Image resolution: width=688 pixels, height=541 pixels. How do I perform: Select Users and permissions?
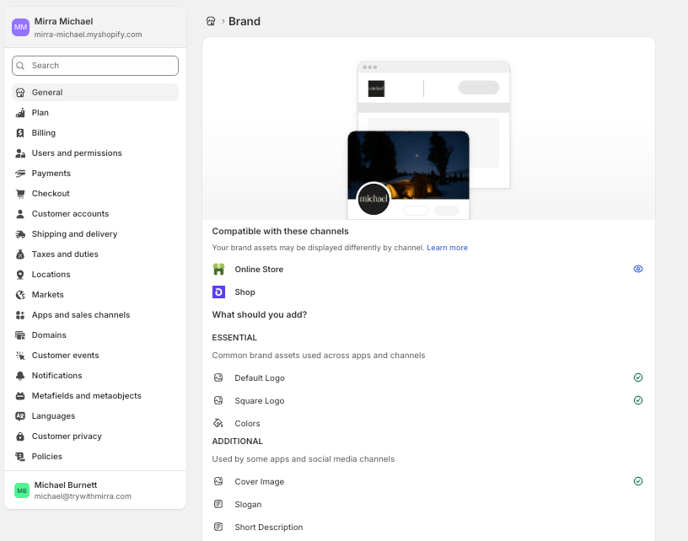95,153
